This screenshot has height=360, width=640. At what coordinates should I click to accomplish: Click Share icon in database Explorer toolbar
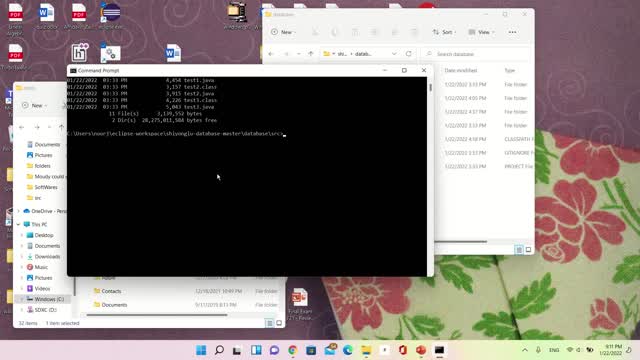[394, 32]
